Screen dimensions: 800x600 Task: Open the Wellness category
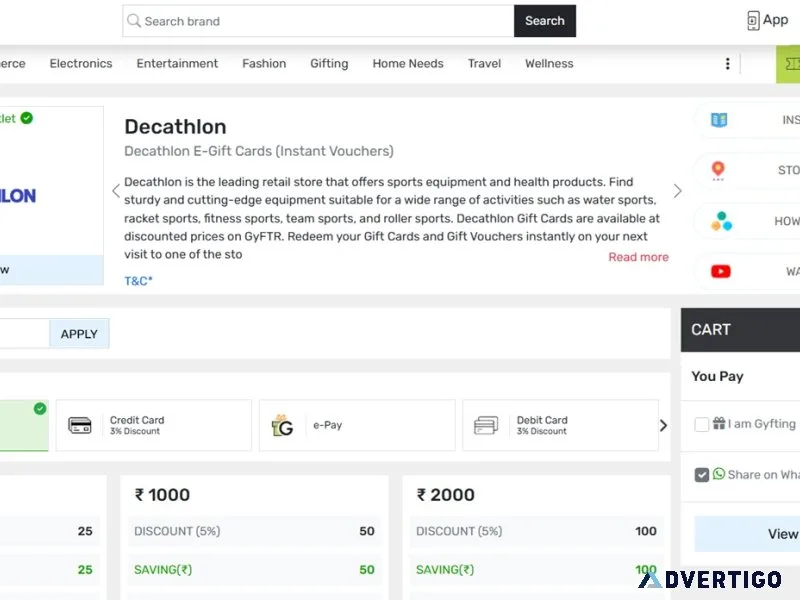click(x=549, y=64)
